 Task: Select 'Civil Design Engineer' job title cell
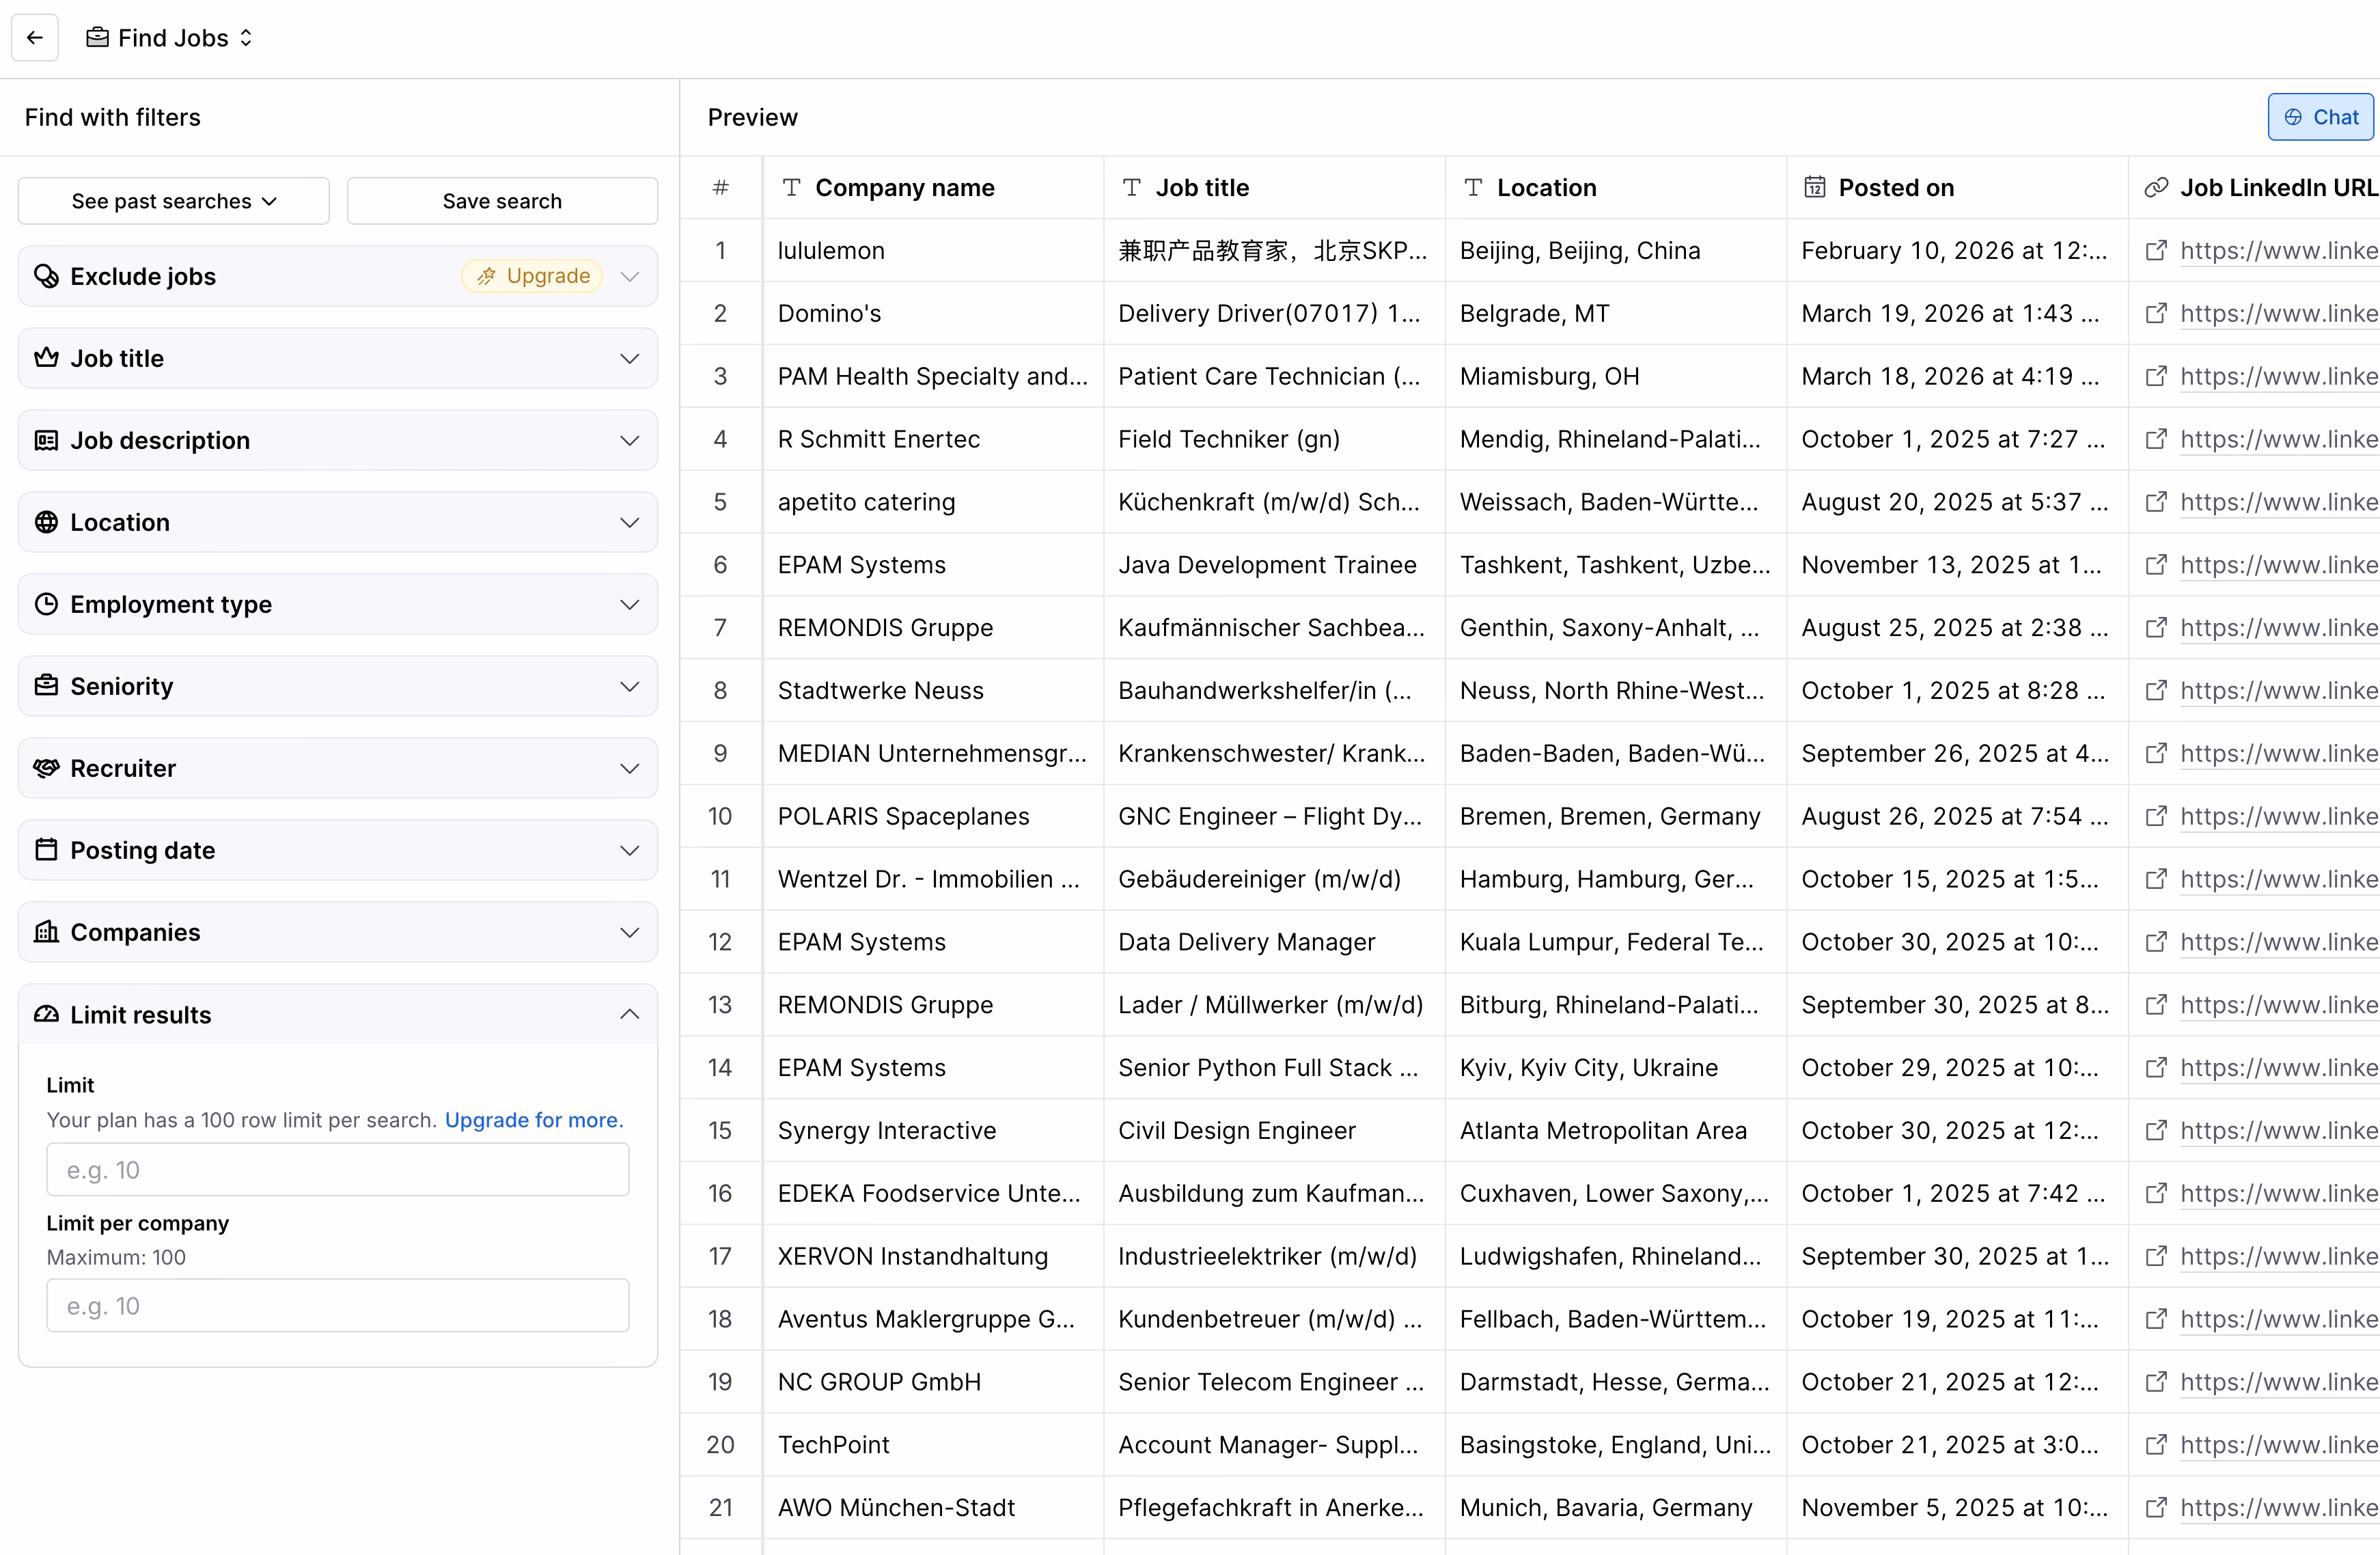(1274, 1131)
